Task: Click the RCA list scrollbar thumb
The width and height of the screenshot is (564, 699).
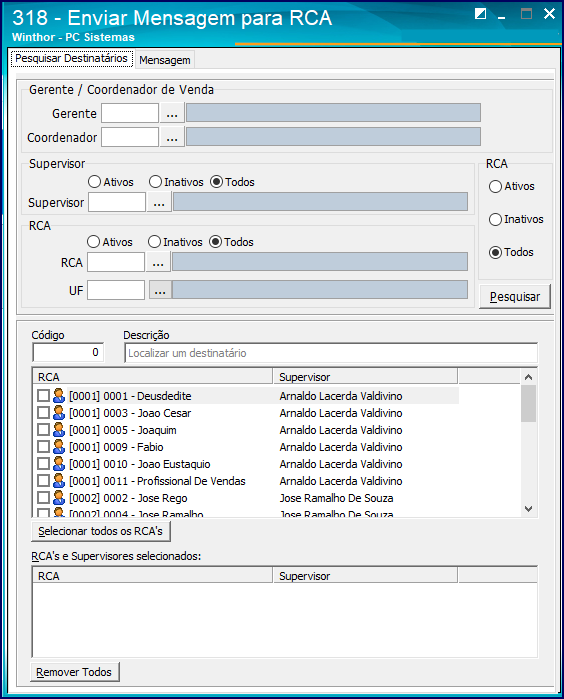Action: [x=529, y=403]
